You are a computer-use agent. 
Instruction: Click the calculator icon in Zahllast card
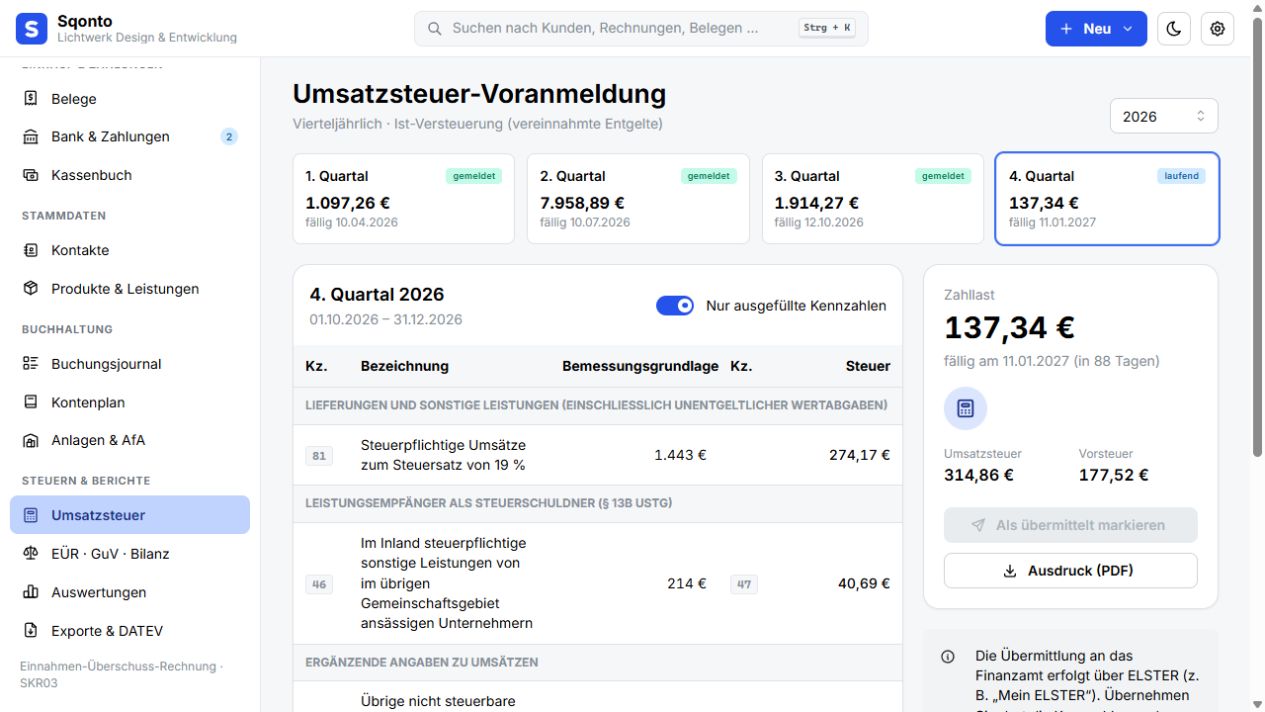[965, 408]
